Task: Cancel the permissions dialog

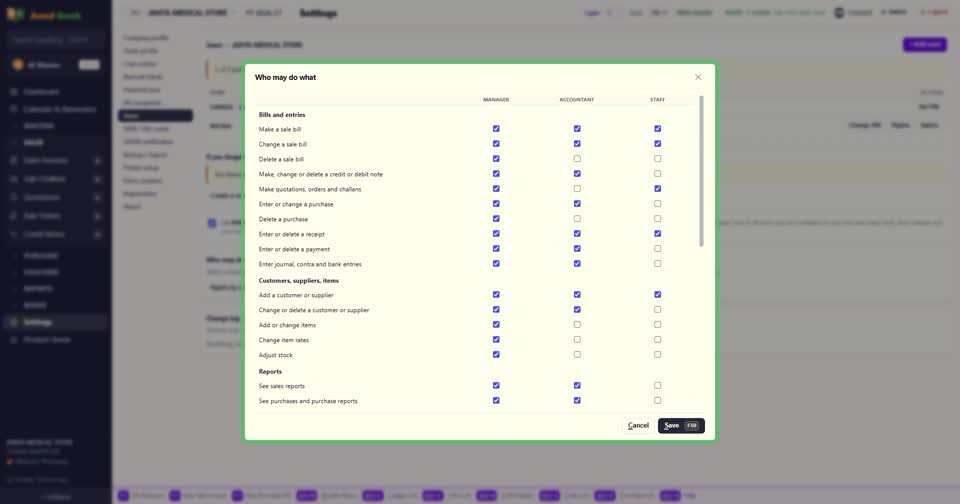Action: [638, 426]
